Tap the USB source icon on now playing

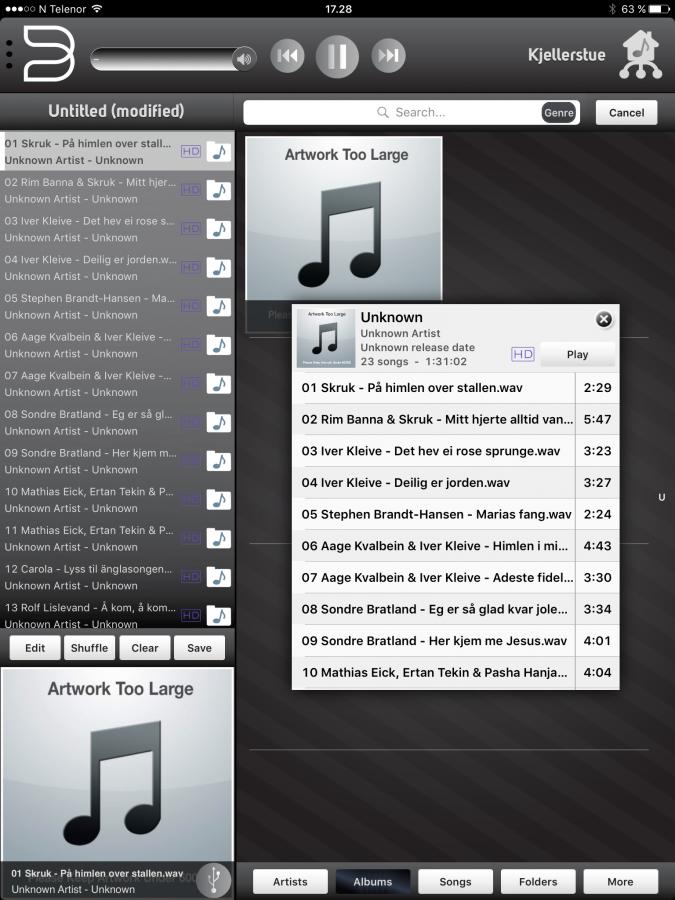(x=214, y=880)
